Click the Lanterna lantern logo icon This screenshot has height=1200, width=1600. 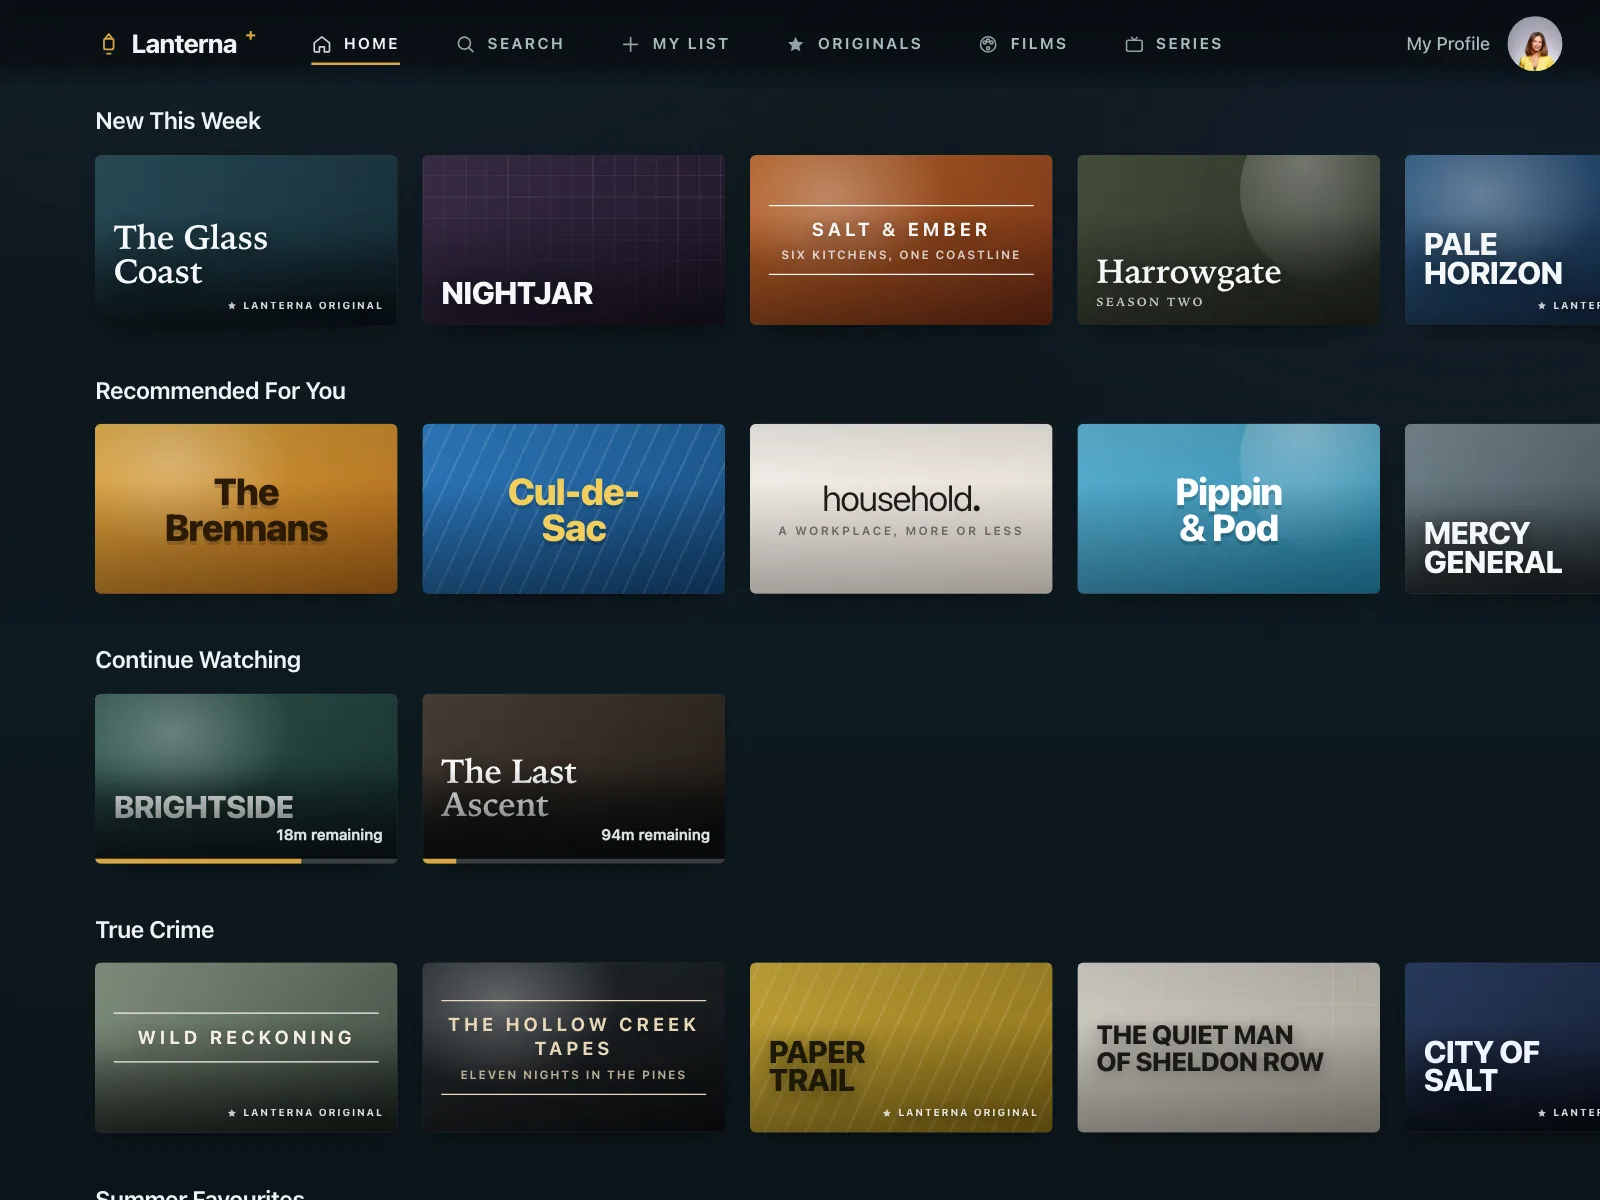pos(109,44)
